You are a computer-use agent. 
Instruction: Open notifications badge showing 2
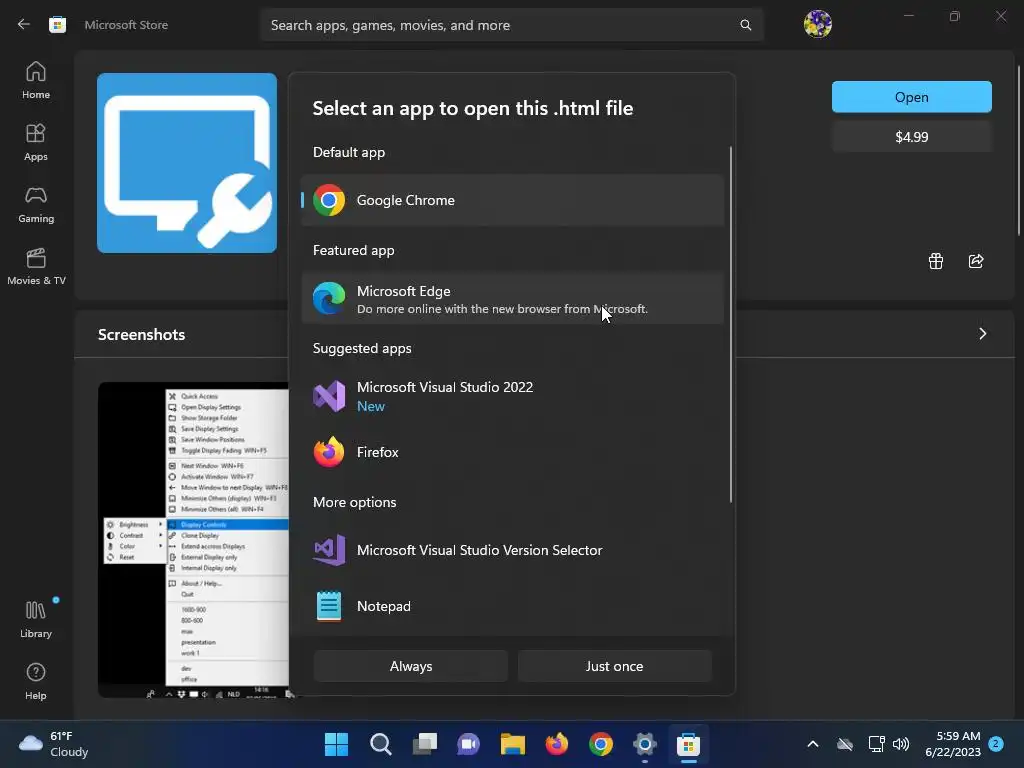point(996,744)
